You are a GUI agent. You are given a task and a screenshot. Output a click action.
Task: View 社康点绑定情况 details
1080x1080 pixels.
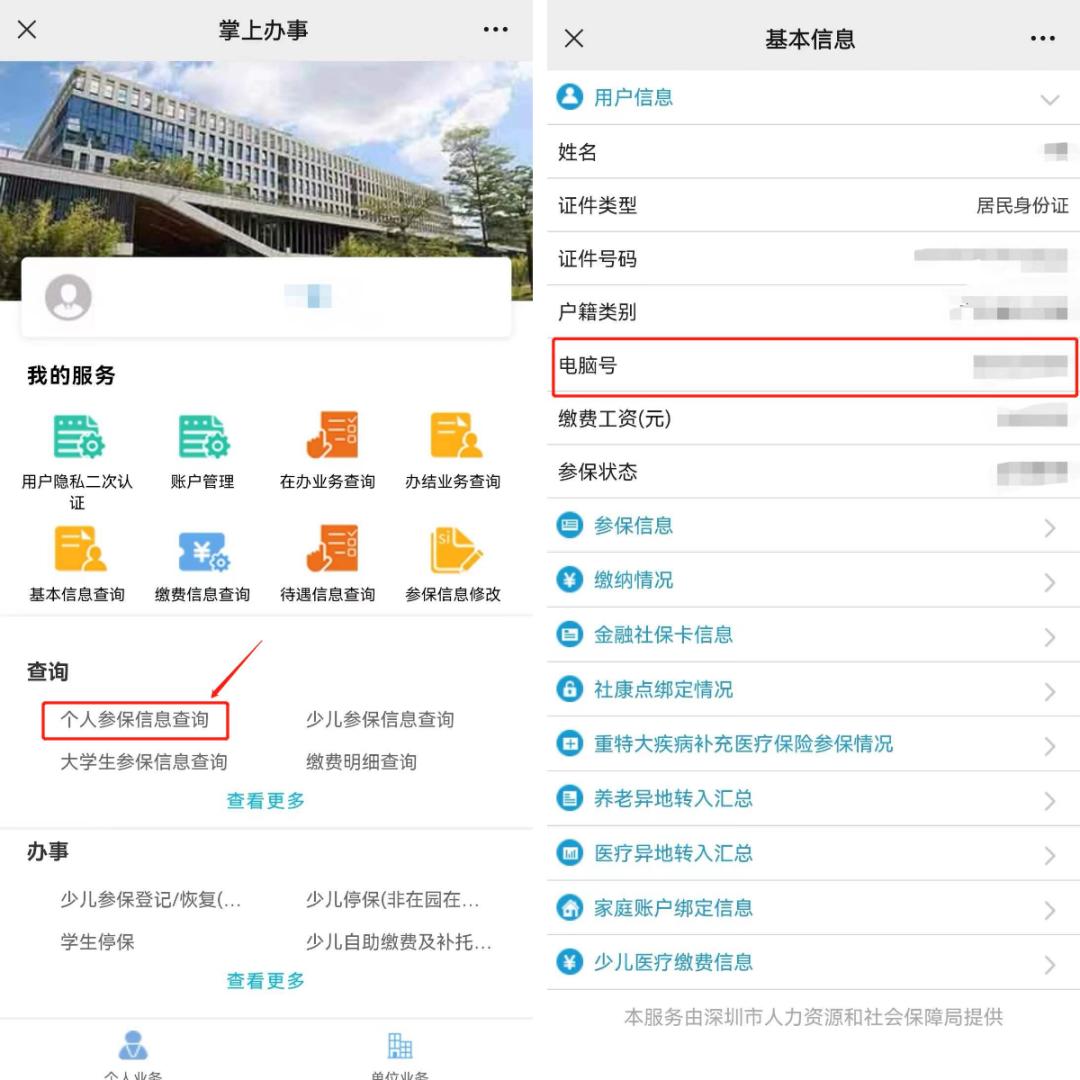click(x=810, y=690)
